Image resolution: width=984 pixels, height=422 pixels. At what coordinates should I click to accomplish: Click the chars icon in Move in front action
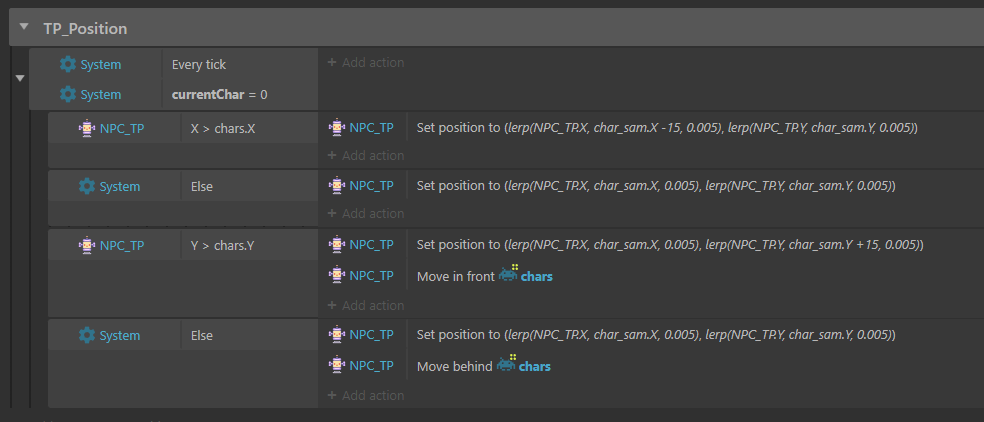click(508, 274)
